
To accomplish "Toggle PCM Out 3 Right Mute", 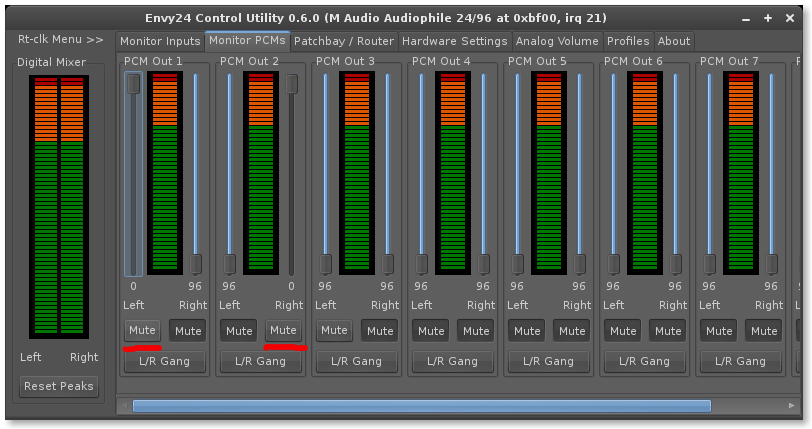I will click(380, 331).
